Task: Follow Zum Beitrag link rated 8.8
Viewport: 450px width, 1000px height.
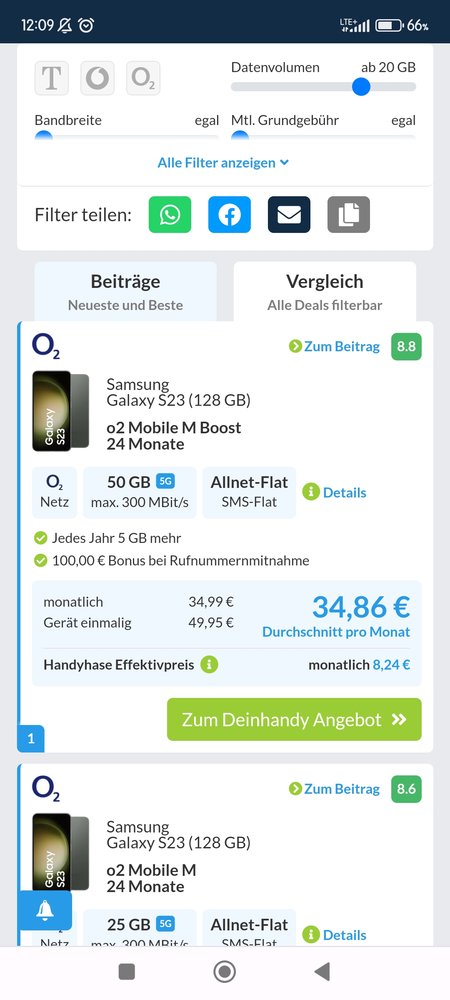Action: click(x=334, y=346)
